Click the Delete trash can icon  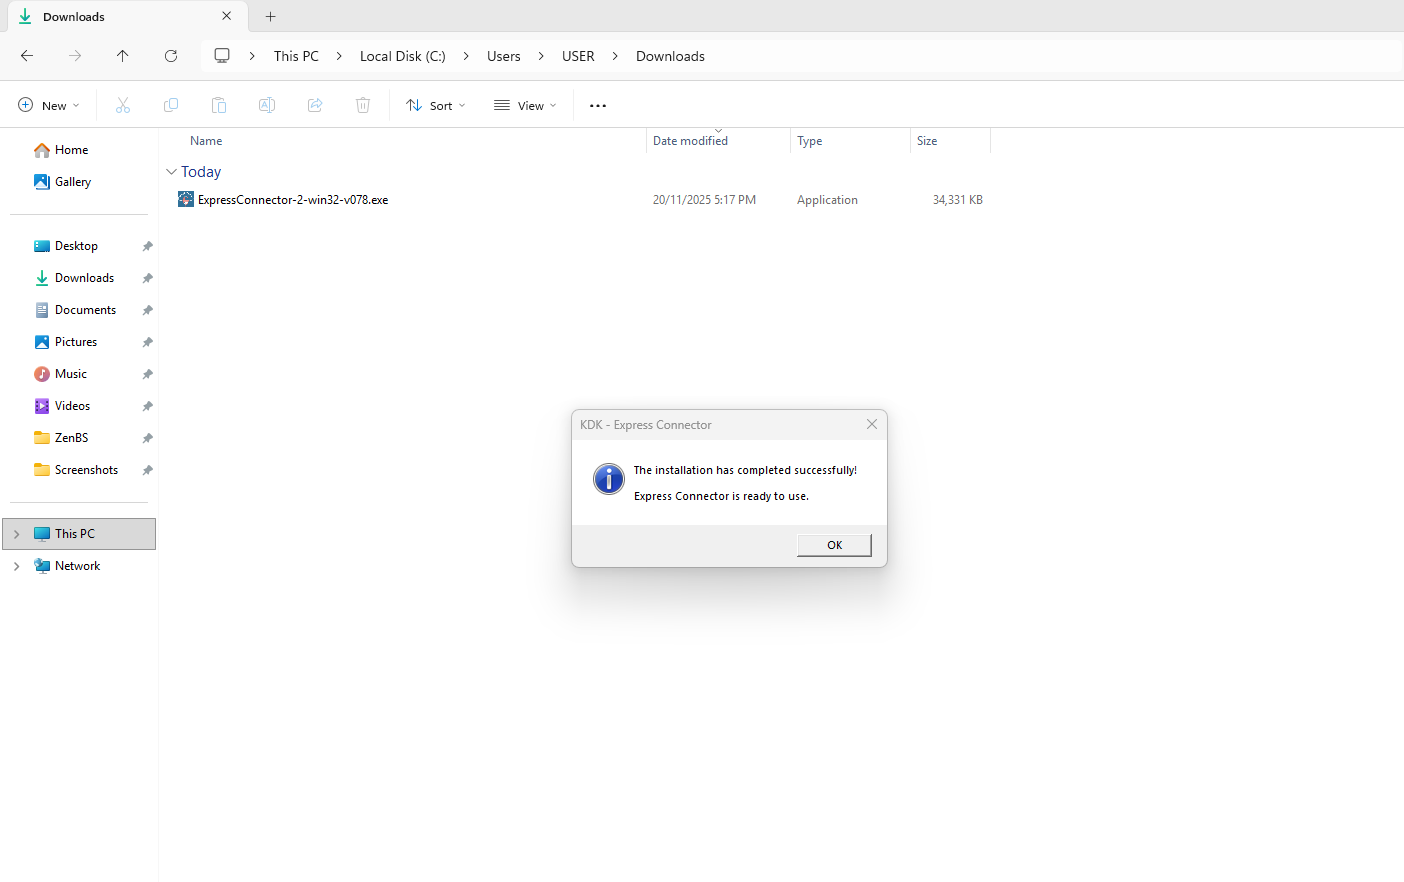363,105
